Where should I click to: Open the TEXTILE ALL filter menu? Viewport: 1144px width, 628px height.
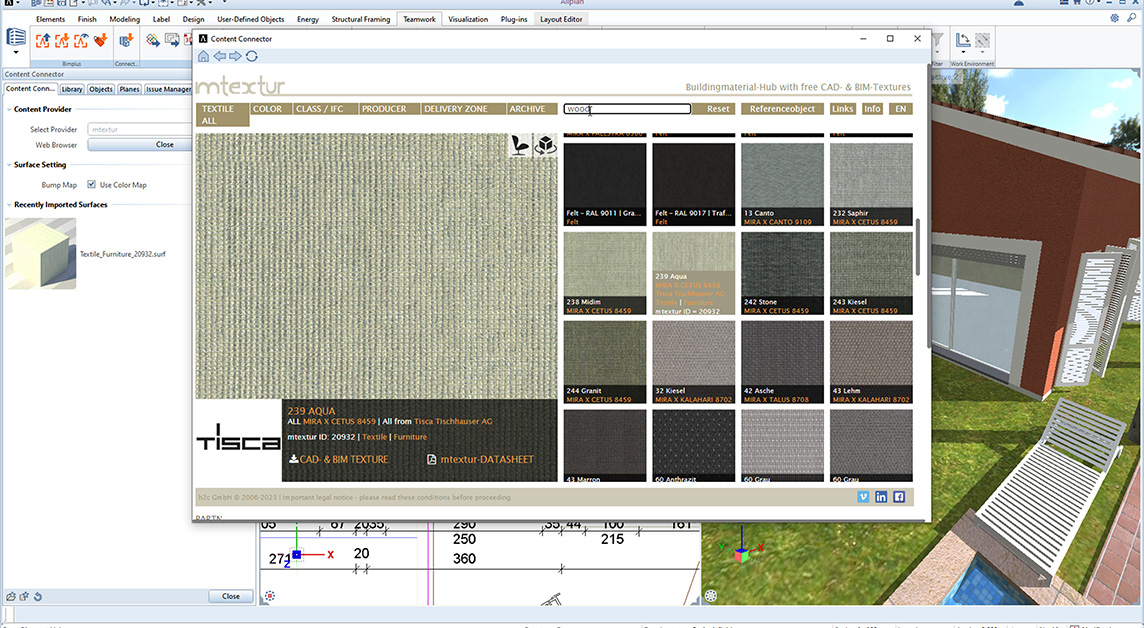[223, 115]
